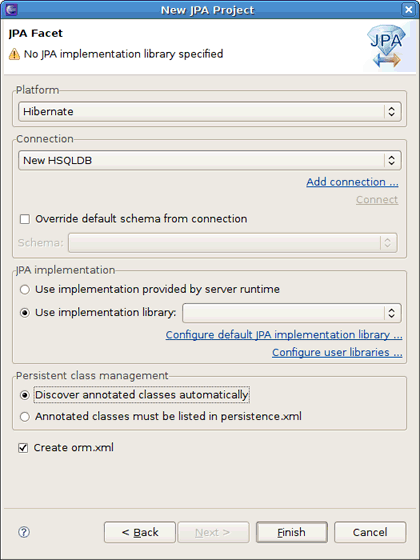Click the Next button
Screen dimensions: 420x560
point(213,532)
